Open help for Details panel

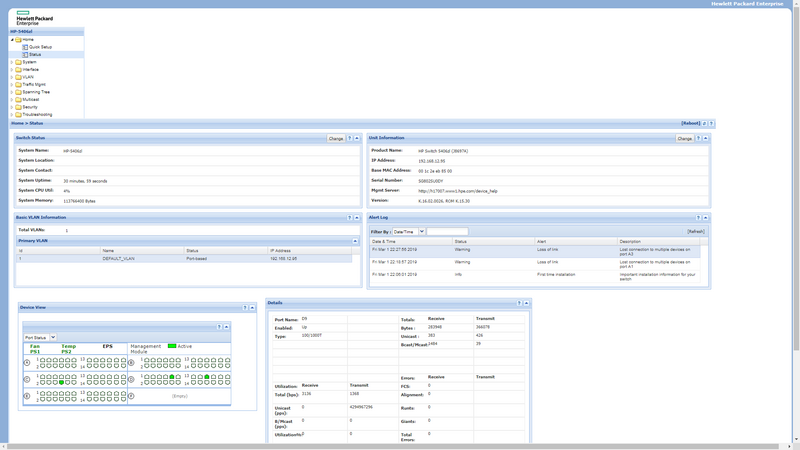(x=519, y=303)
